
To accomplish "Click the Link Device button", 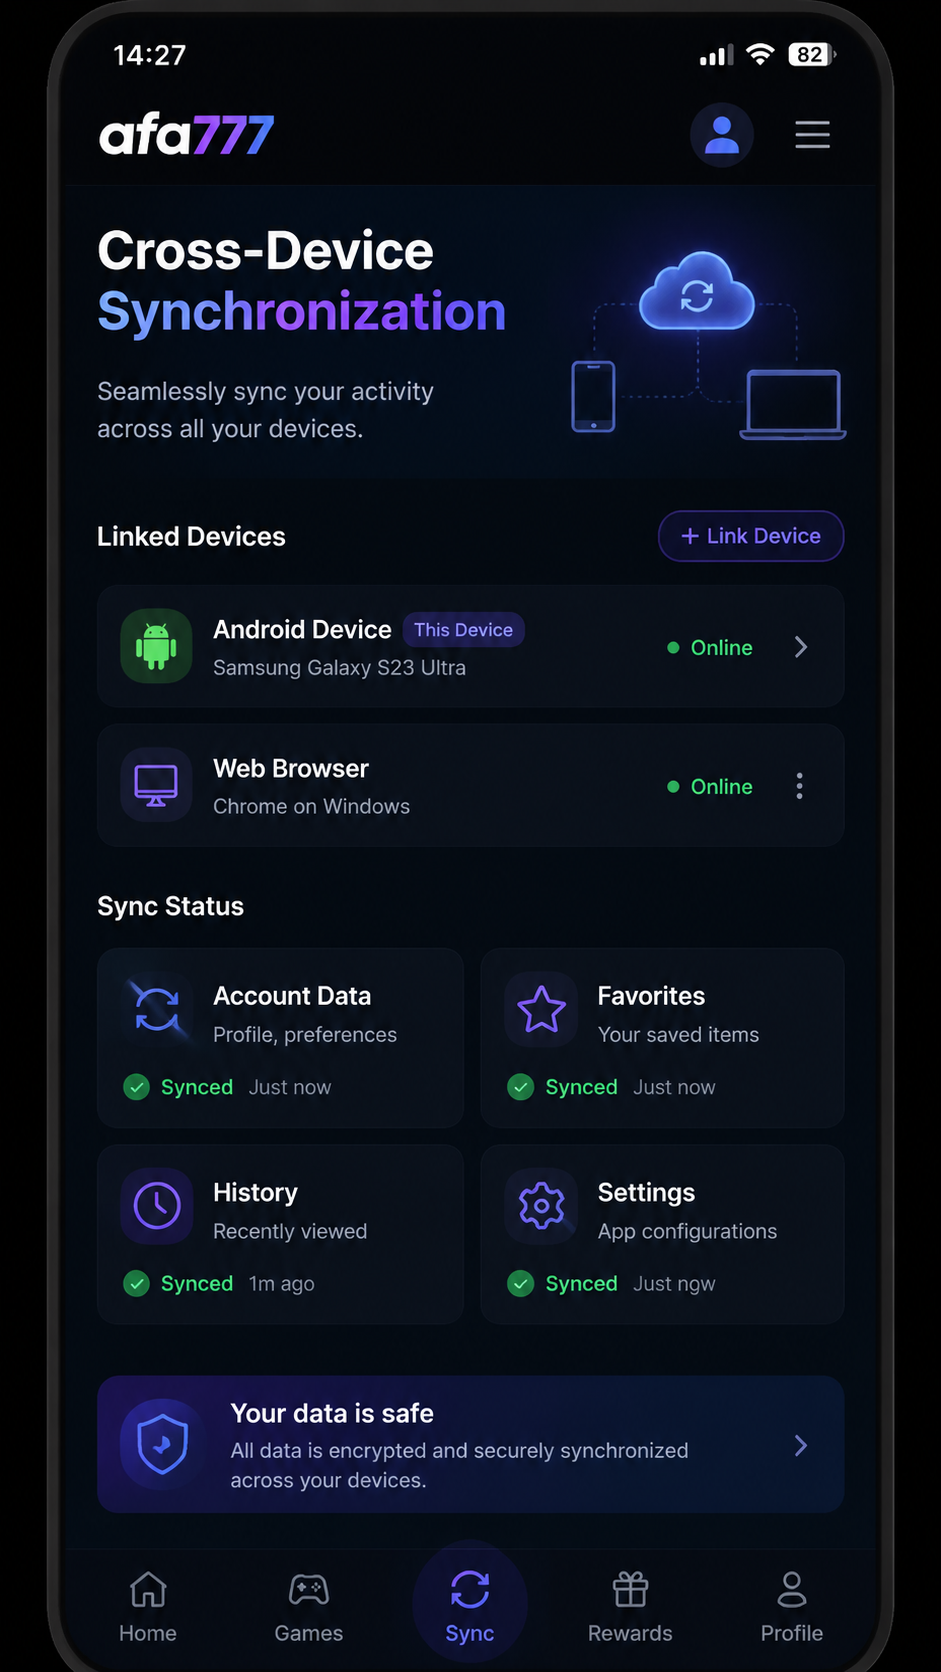I will coord(751,536).
